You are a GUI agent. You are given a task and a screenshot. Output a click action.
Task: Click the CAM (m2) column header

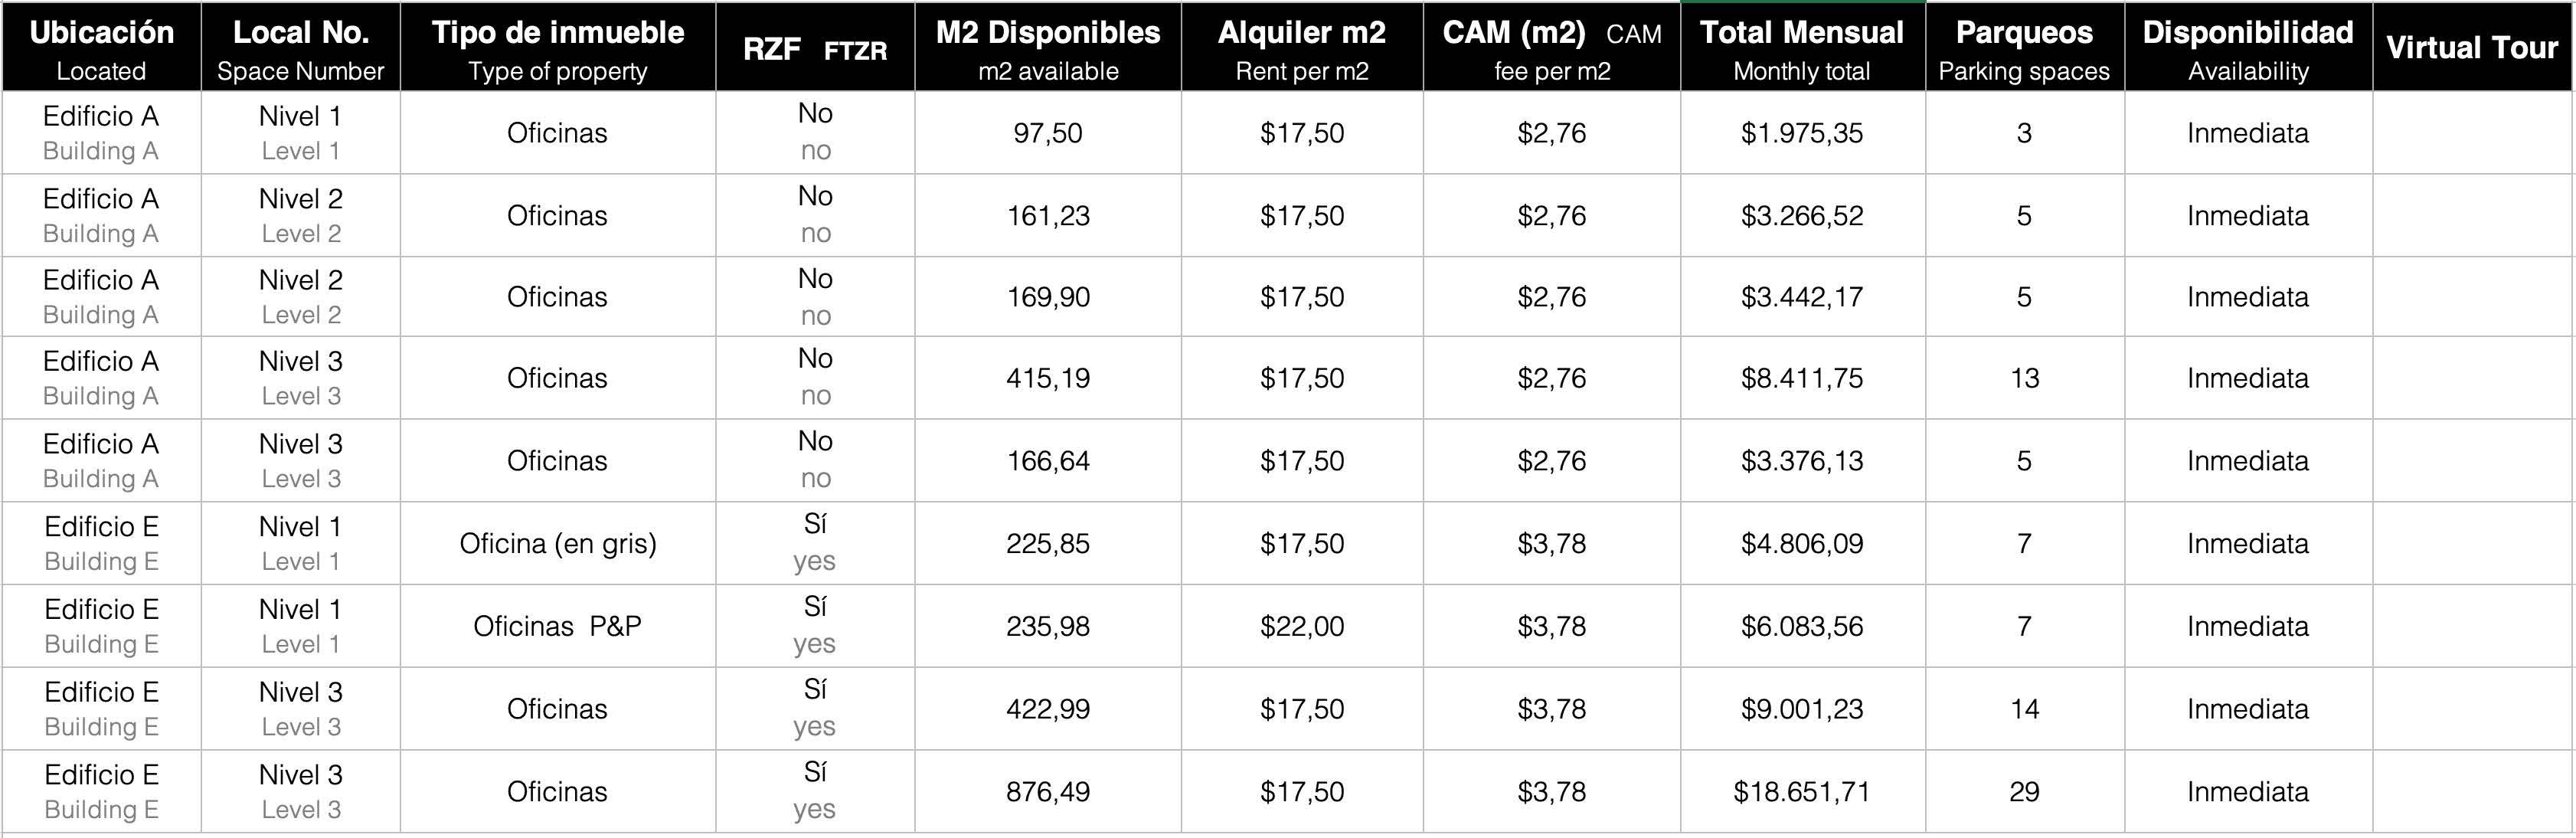point(1552,47)
